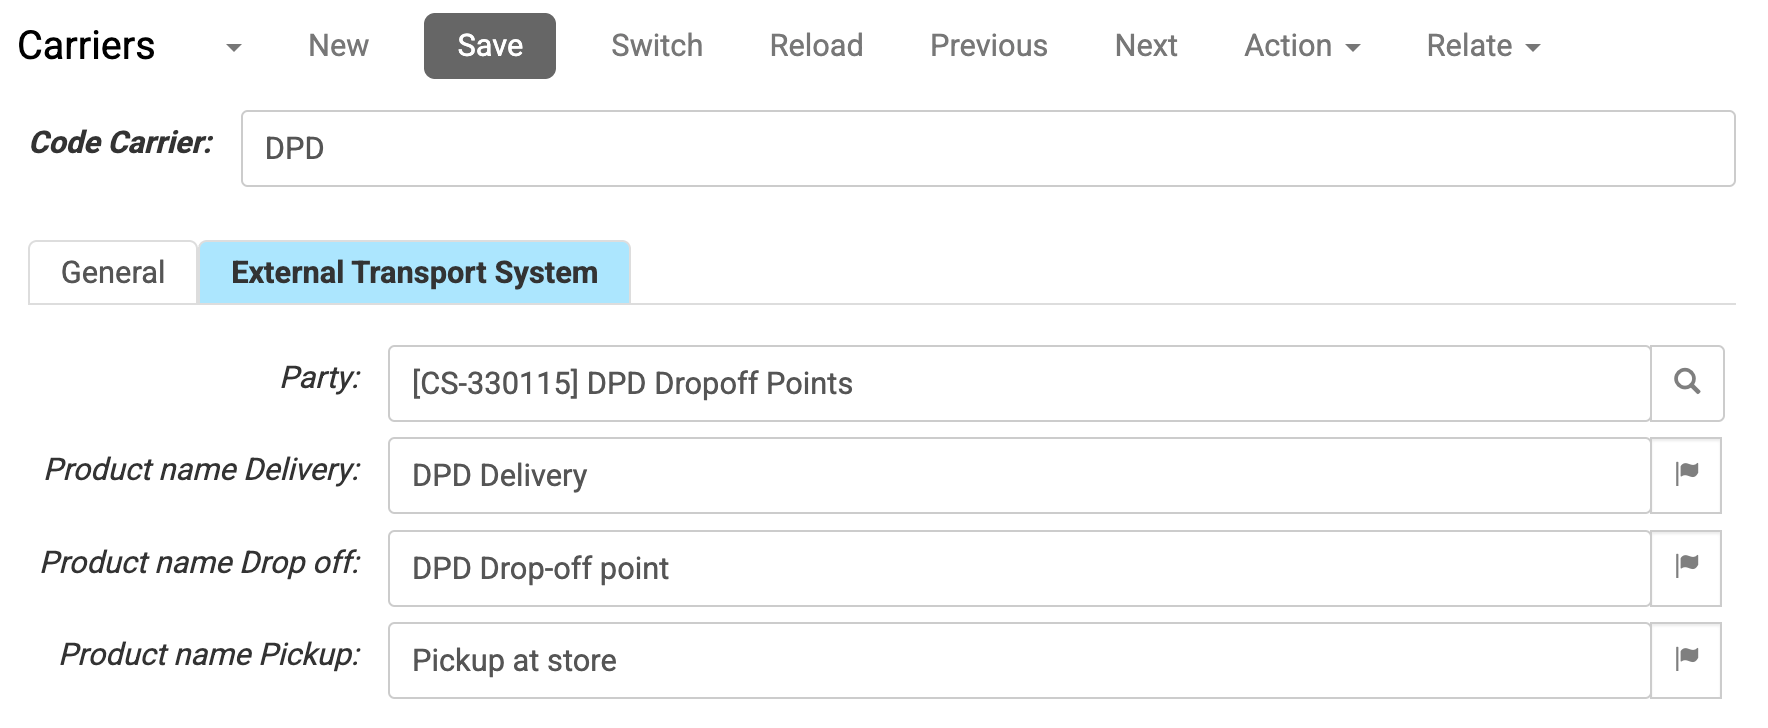Viewport: 1768px width, 728px height.
Task: Open translation flag for Product name Pickup
Action: (x=1687, y=660)
